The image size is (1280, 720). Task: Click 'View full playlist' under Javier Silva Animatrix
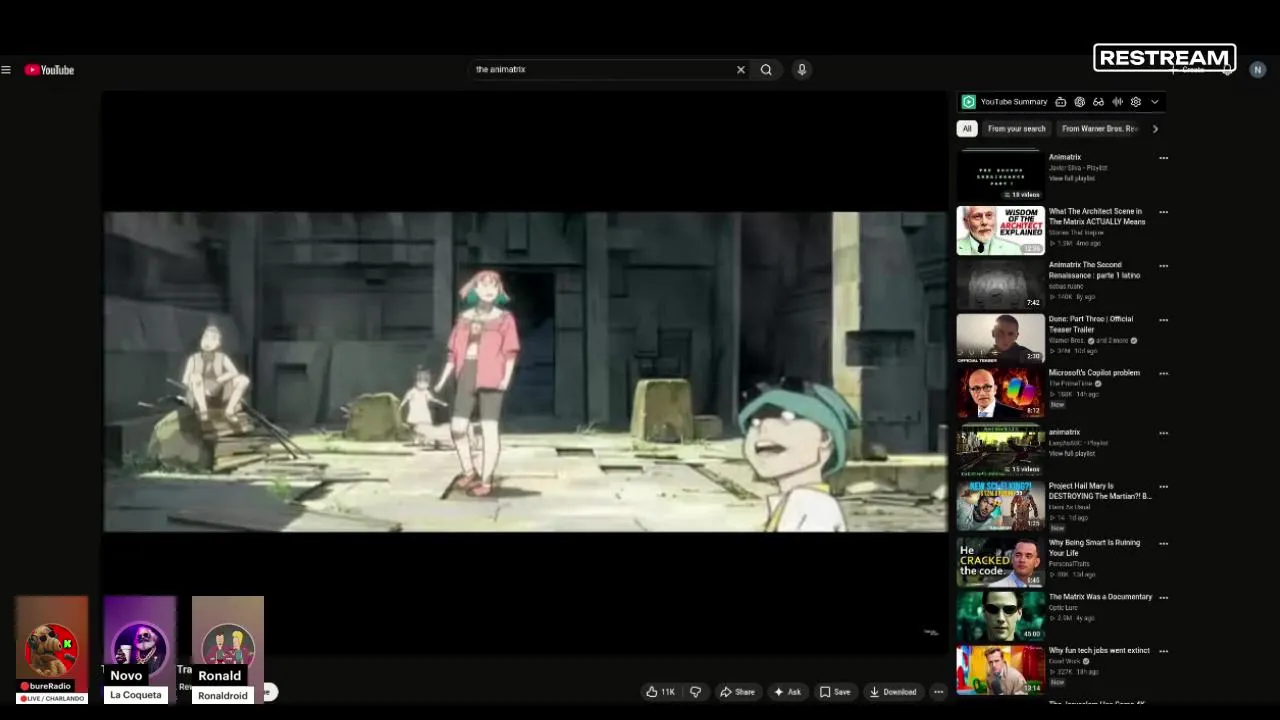click(1070, 179)
